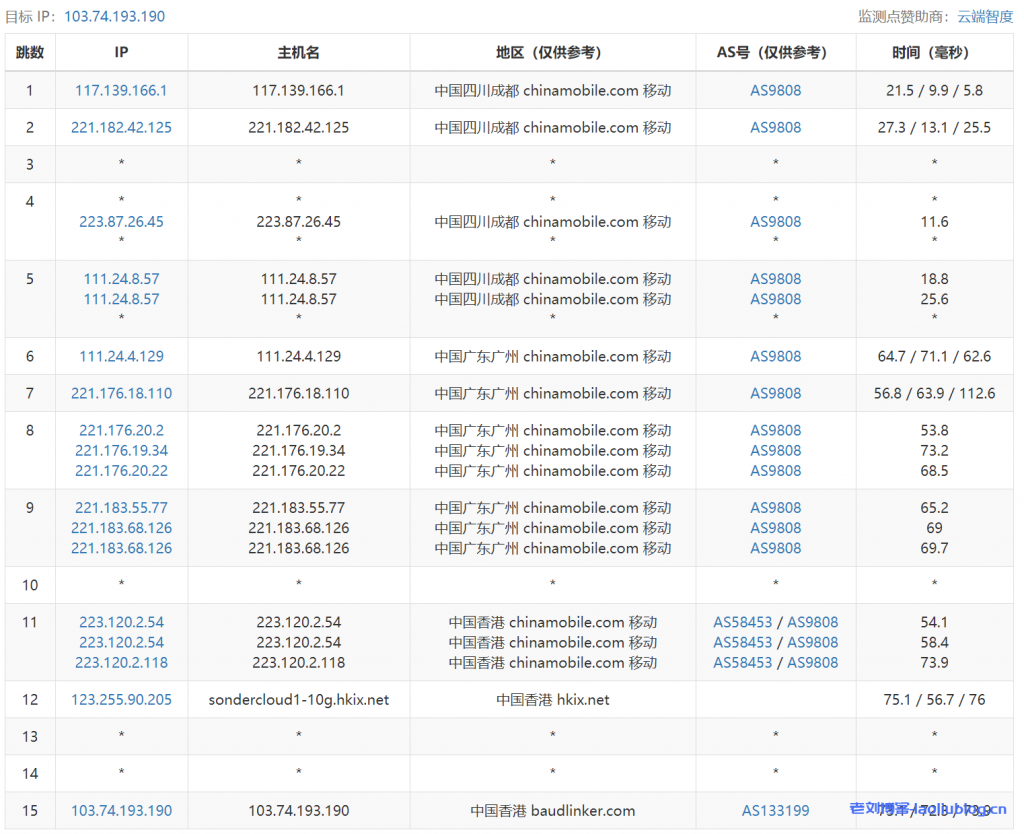The height and width of the screenshot is (834, 1024).
Task: Click the 主机名 column header
Action: (298, 53)
